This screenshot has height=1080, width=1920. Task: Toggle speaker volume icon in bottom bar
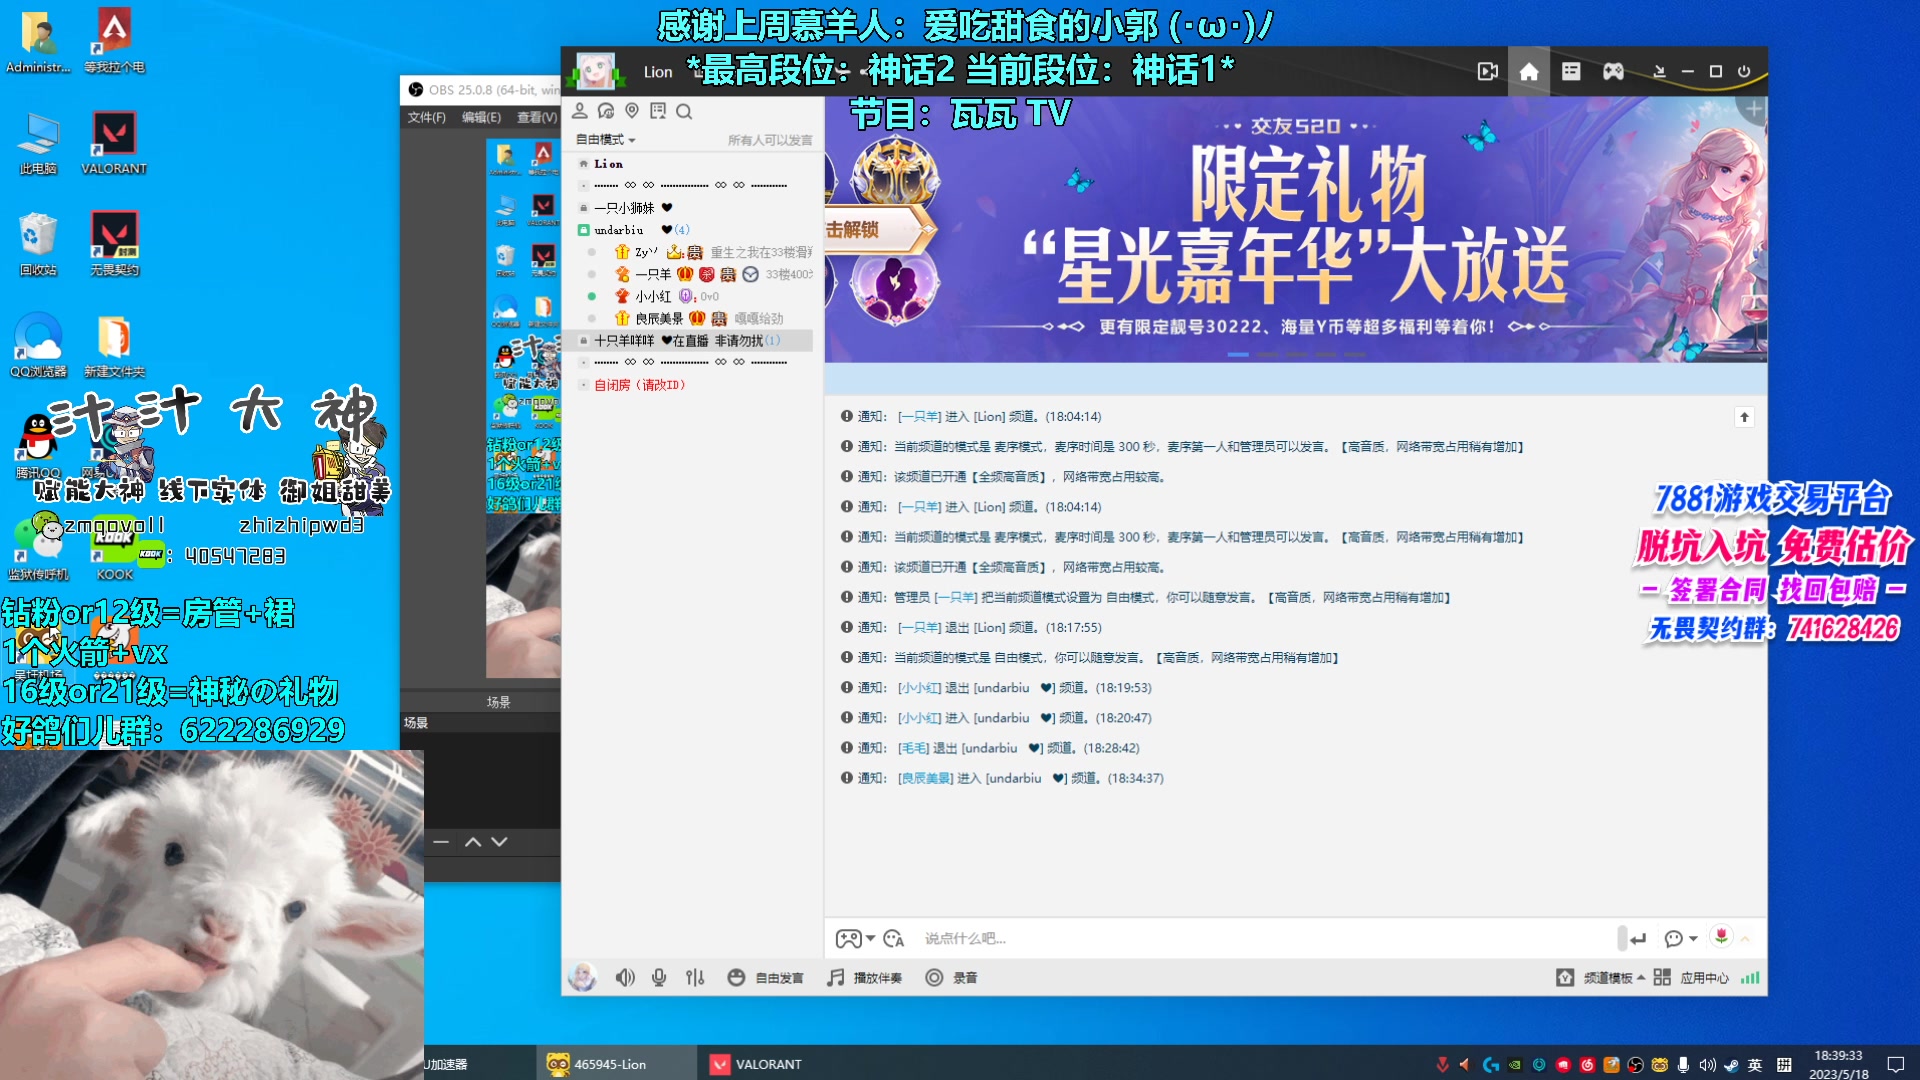625,978
